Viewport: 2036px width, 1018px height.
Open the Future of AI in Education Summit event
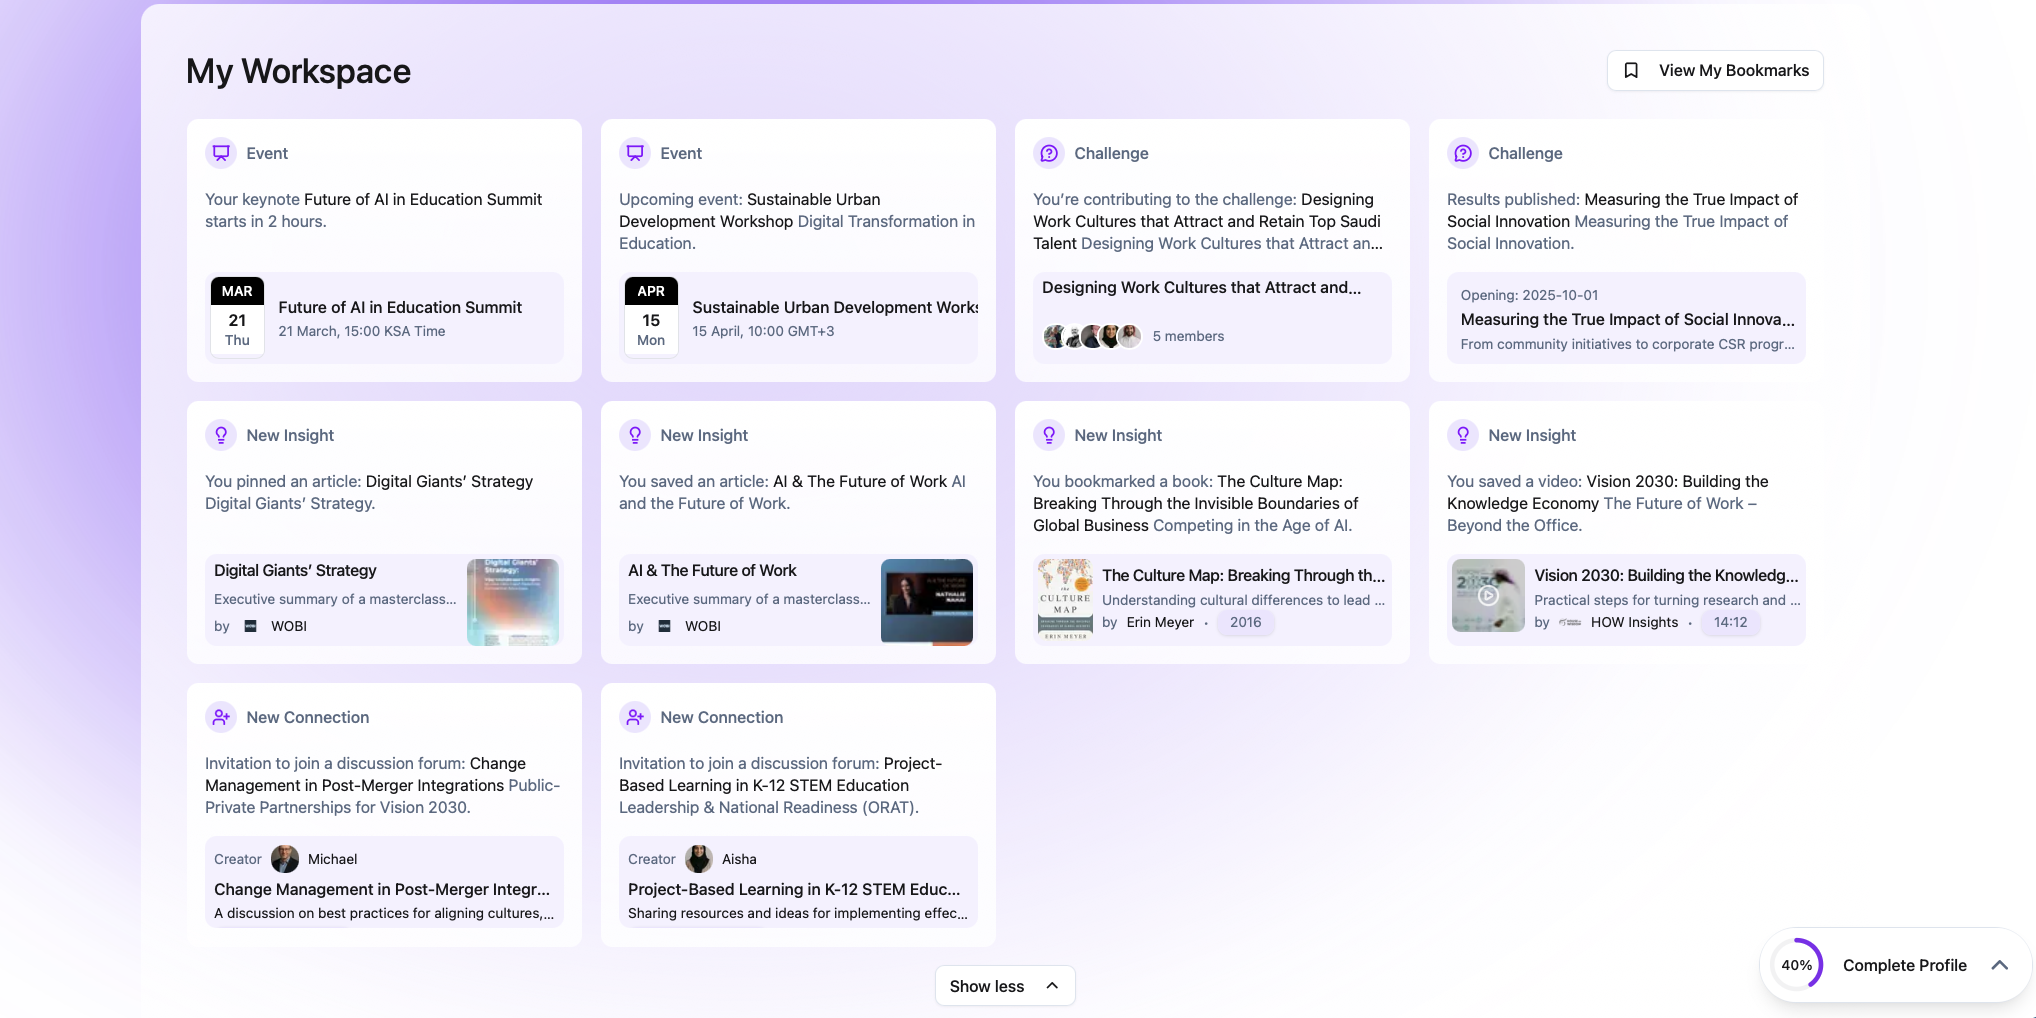point(400,308)
